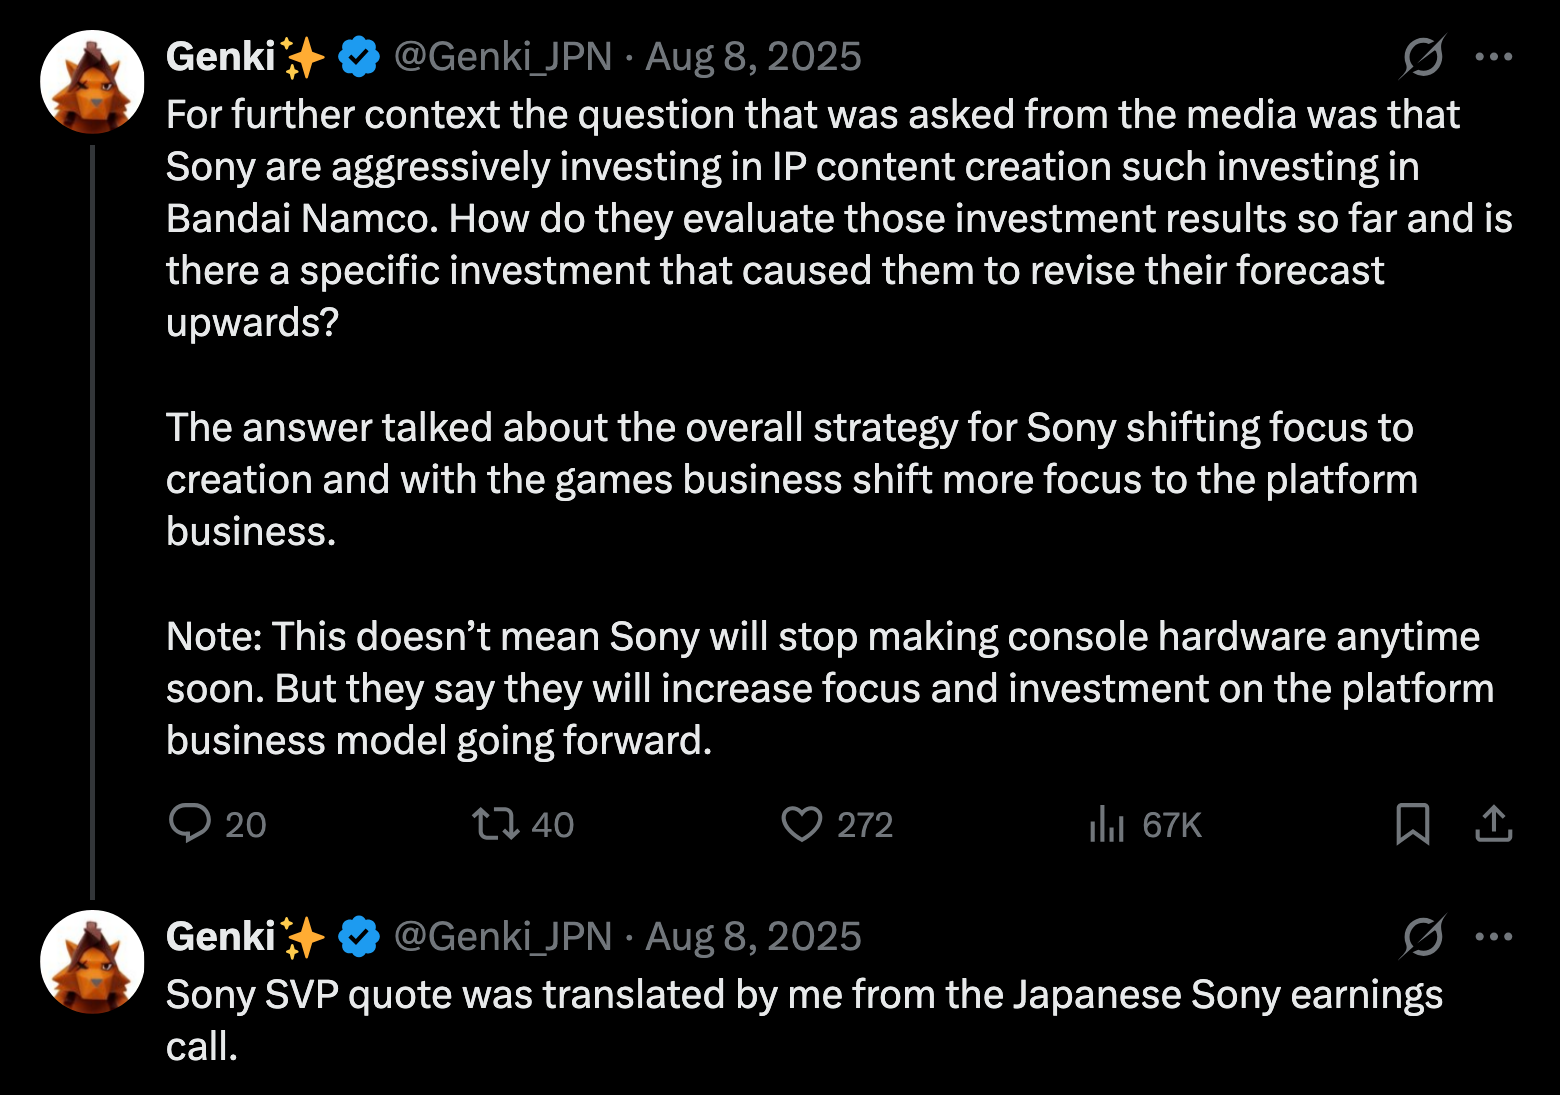The width and height of the screenshot is (1560, 1095).
Task: Open Genki avatar on second tweet
Action: (x=92, y=962)
